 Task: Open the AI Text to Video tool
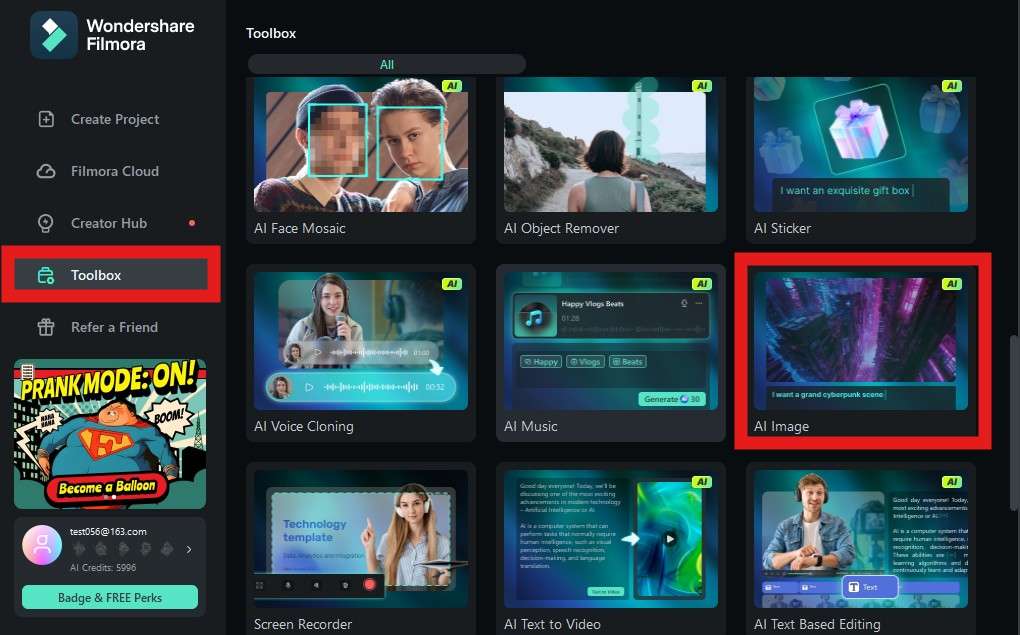tap(611, 550)
